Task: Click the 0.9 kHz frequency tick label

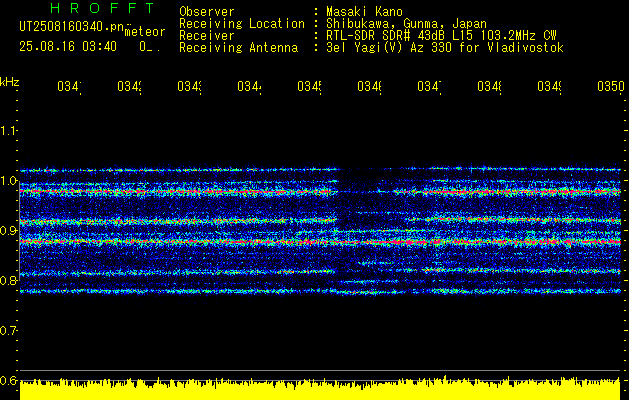Action: point(8,230)
